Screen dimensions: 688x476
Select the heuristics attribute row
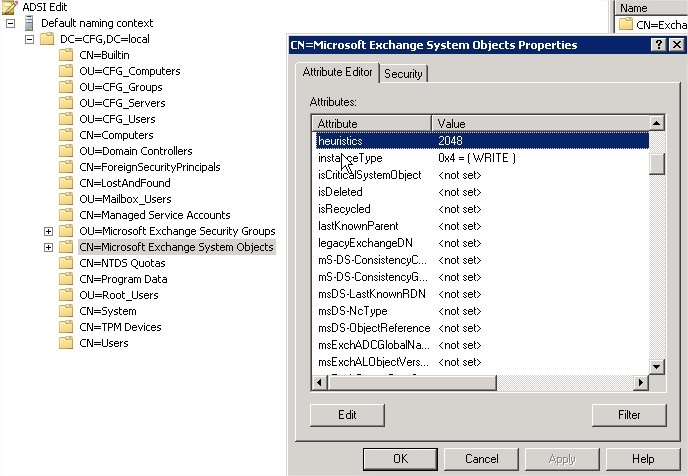point(482,141)
